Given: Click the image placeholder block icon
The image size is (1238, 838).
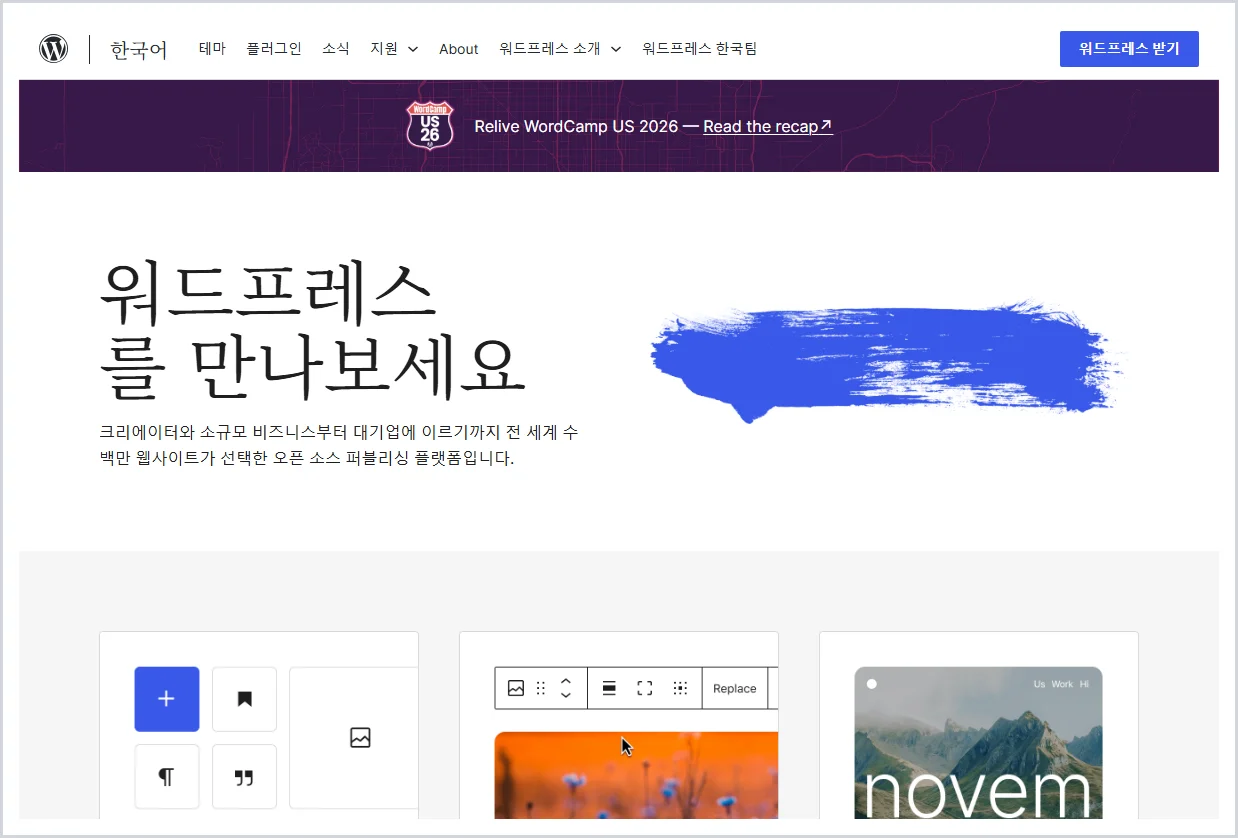Looking at the screenshot, I should tap(360, 738).
